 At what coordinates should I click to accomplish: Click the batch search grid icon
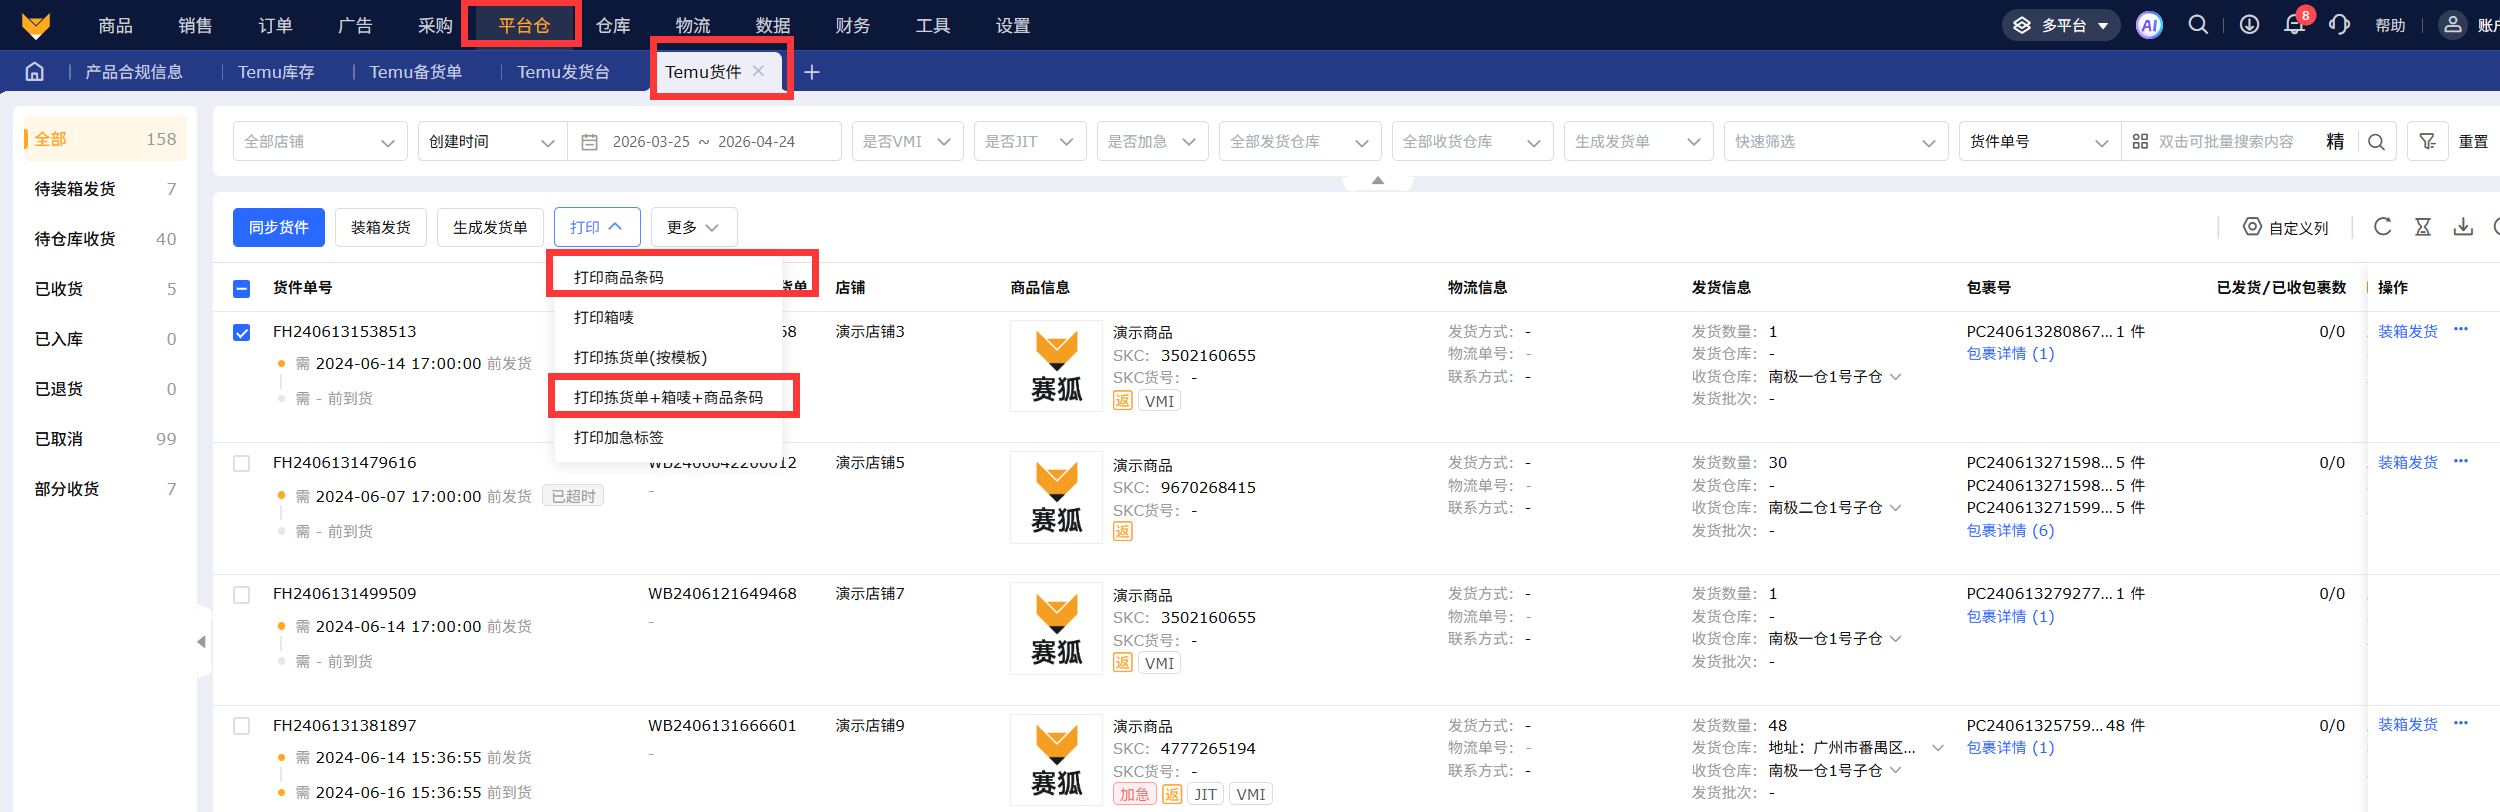pyautogui.click(x=2140, y=142)
